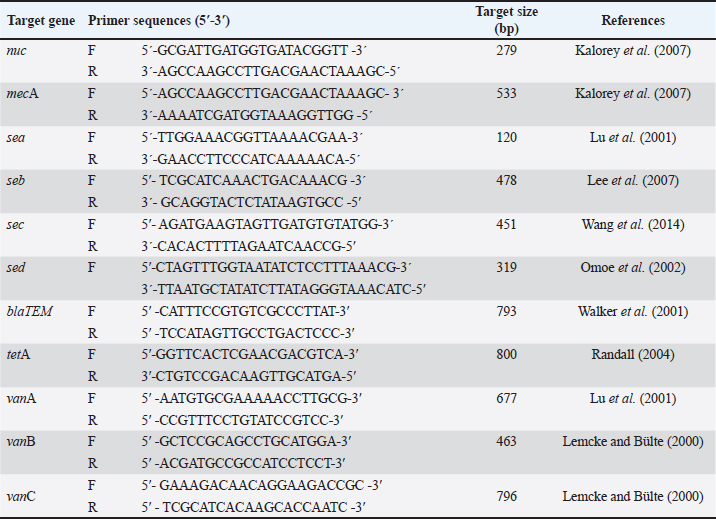
Task: Click the Primer sequences column header
Action: coord(158,20)
